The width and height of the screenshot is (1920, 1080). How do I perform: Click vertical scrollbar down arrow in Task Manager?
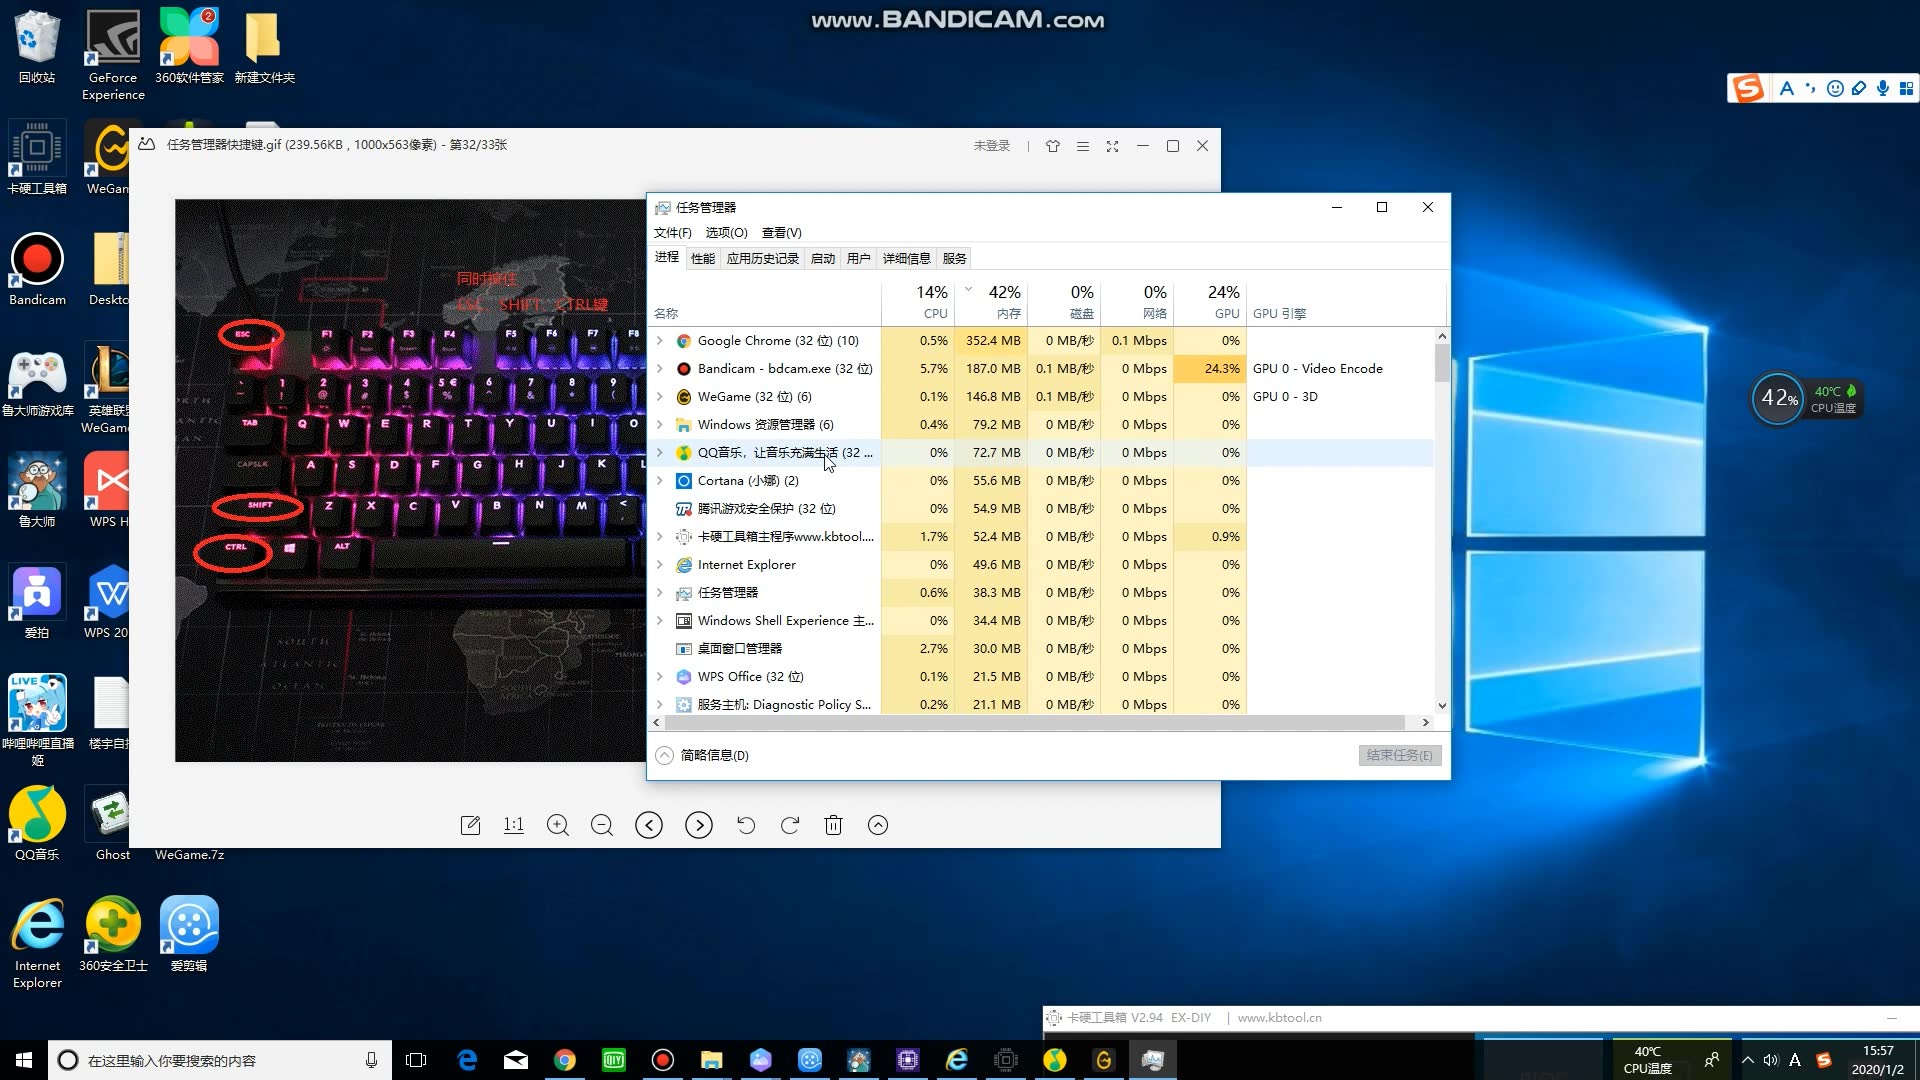(x=1442, y=705)
